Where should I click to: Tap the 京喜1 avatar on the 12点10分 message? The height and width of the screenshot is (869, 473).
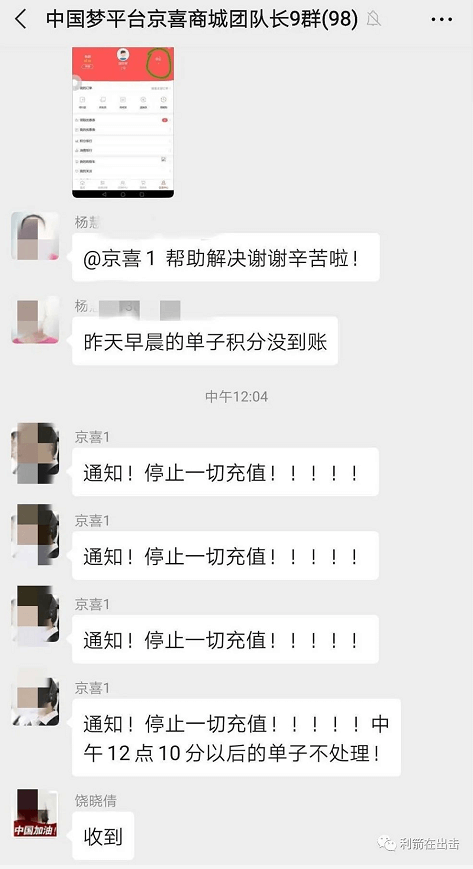(x=35, y=698)
